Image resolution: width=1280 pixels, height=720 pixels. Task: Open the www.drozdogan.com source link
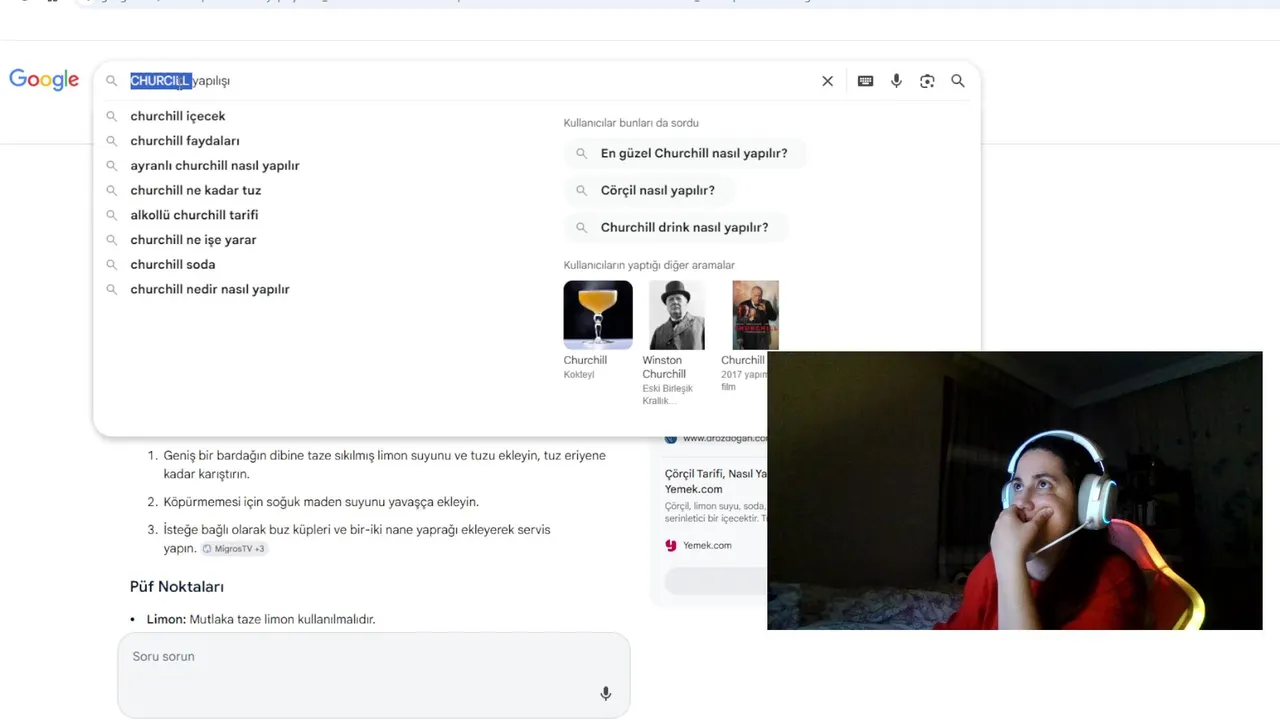[725, 438]
